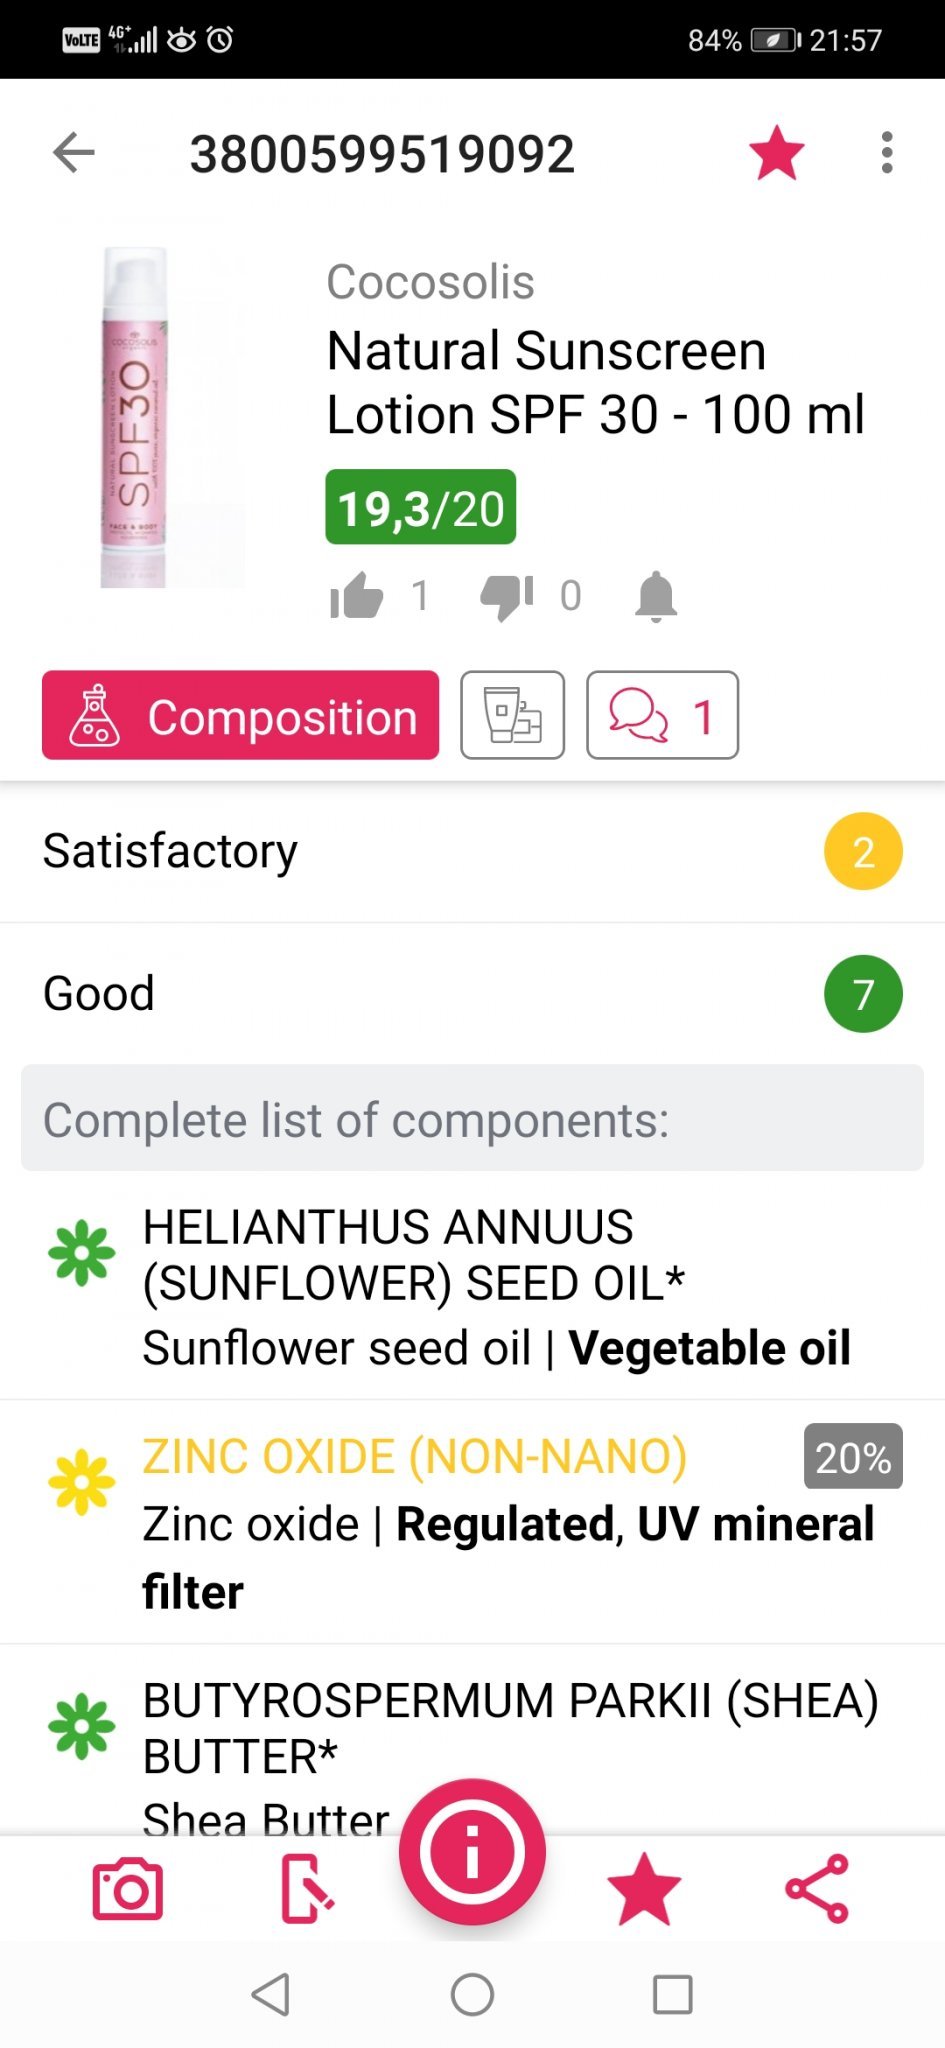Expand the Good components row
The width and height of the screenshot is (945, 2048).
[x=472, y=994]
